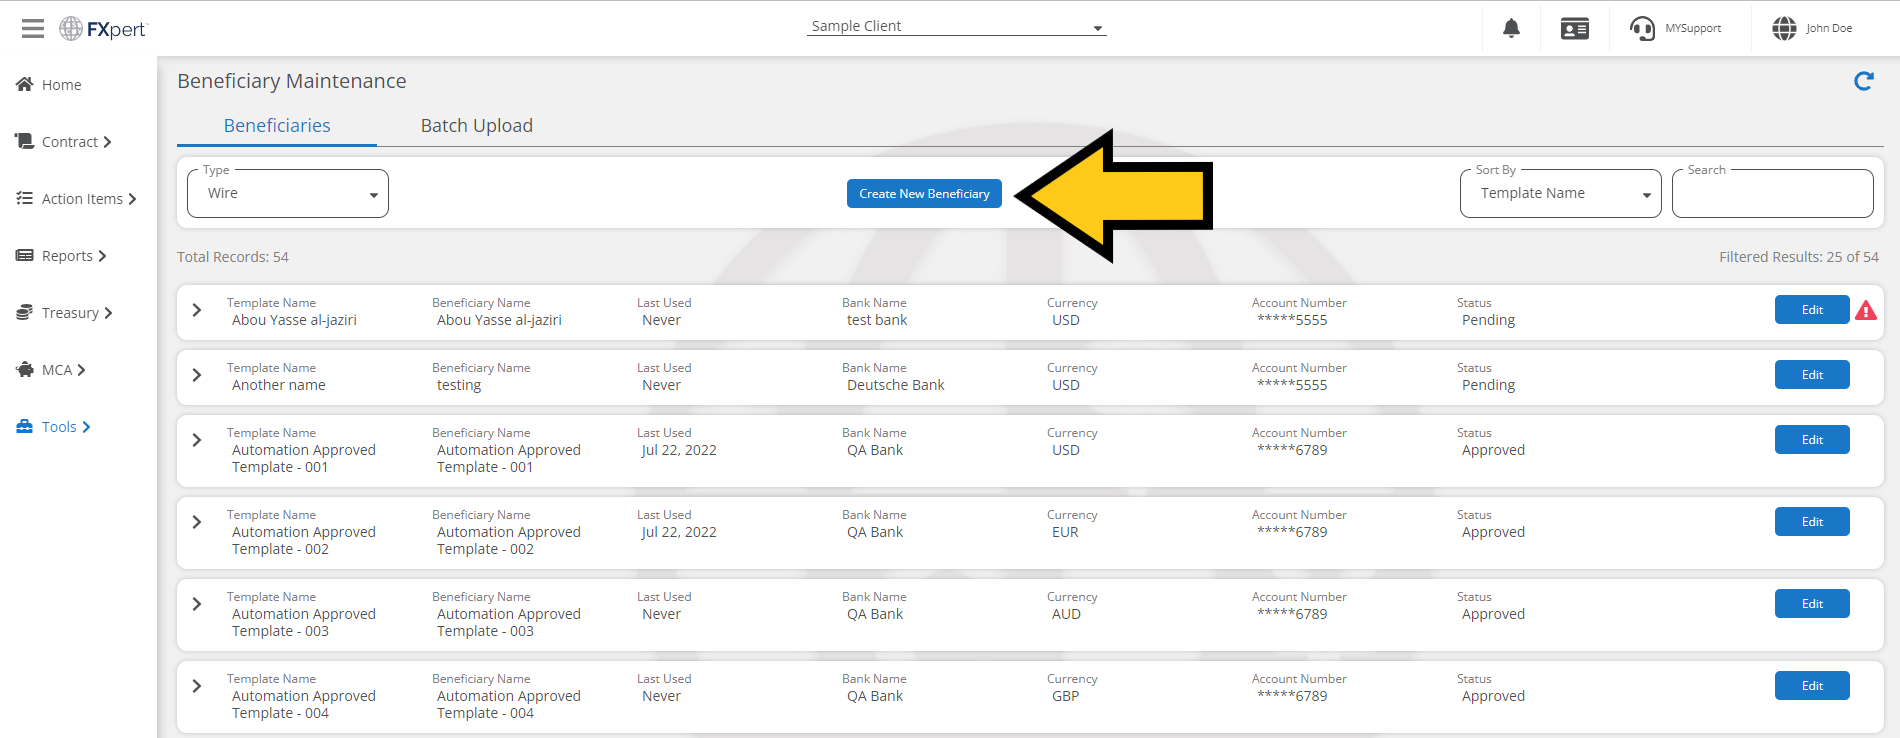Image resolution: width=1900 pixels, height=738 pixels.
Task: Click the refresh icon on Beneficiary Maintenance
Action: coord(1864,81)
